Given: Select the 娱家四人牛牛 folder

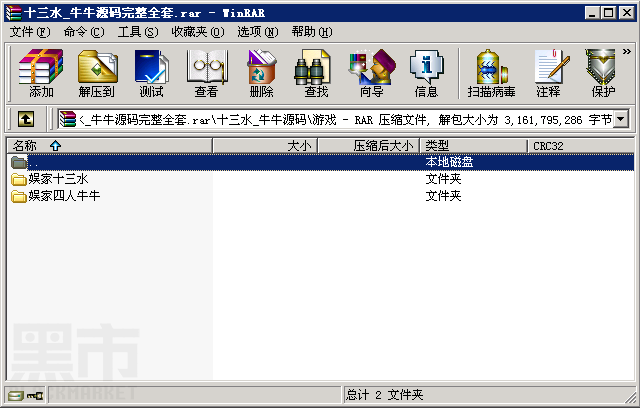Looking at the screenshot, I should pos(56,196).
